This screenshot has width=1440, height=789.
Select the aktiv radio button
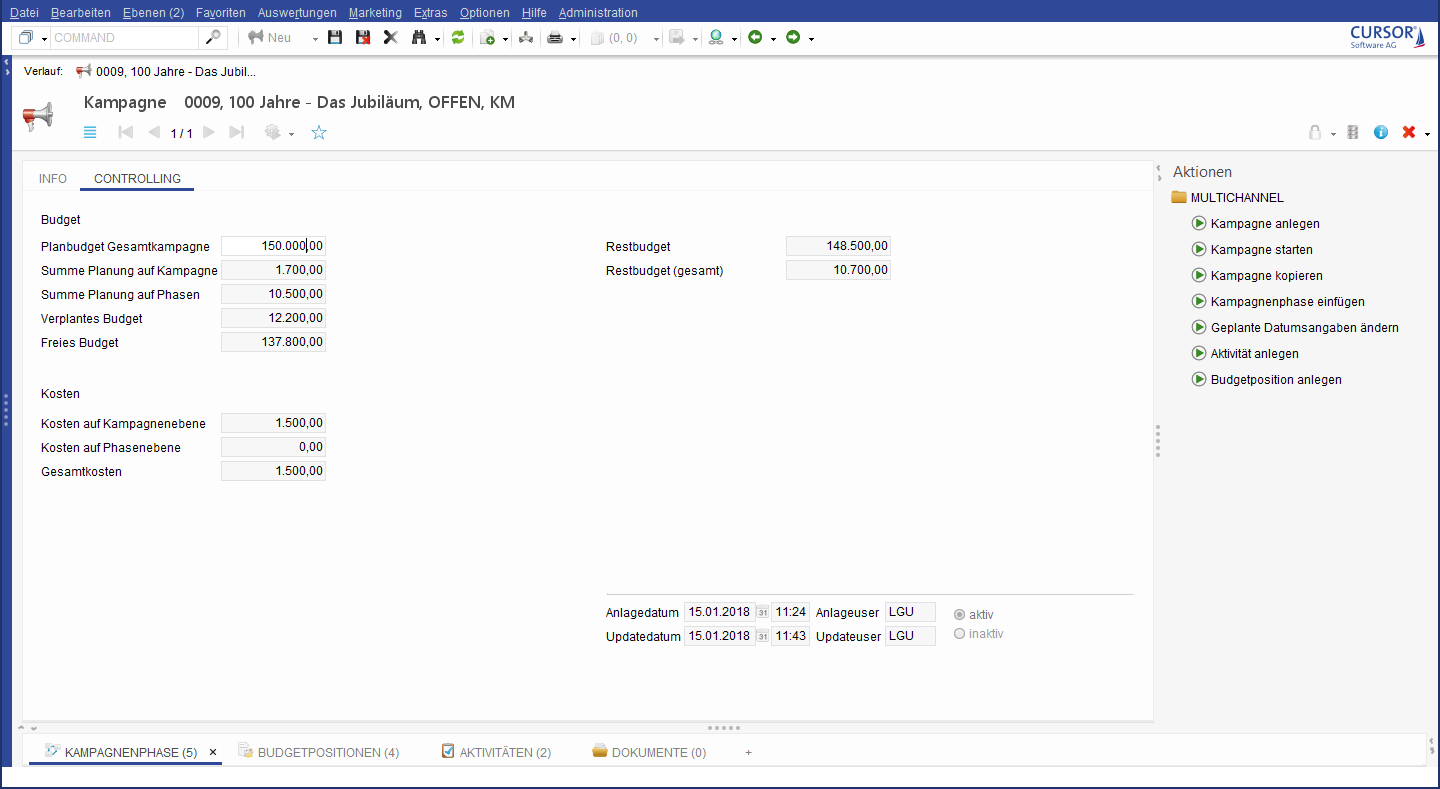click(x=960, y=614)
